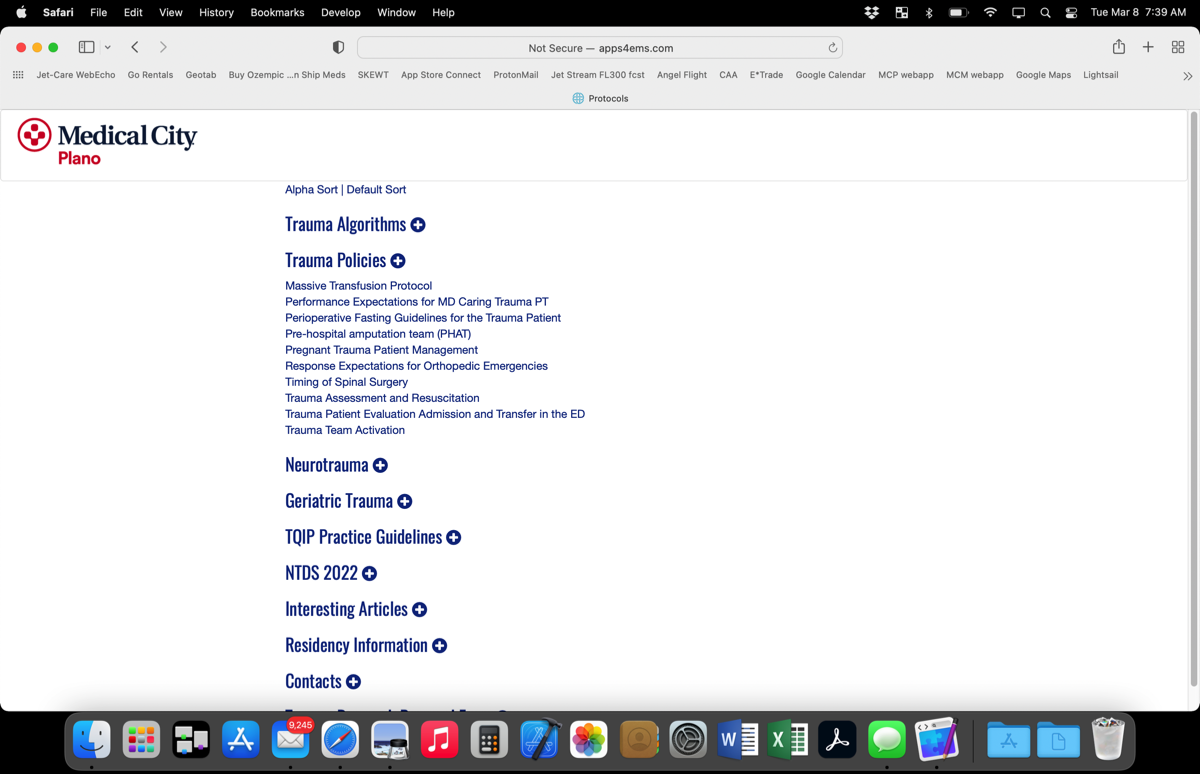Launch Microsoft Excel from the dock
The image size is (1200, 774).
click(x=787, y=740)
